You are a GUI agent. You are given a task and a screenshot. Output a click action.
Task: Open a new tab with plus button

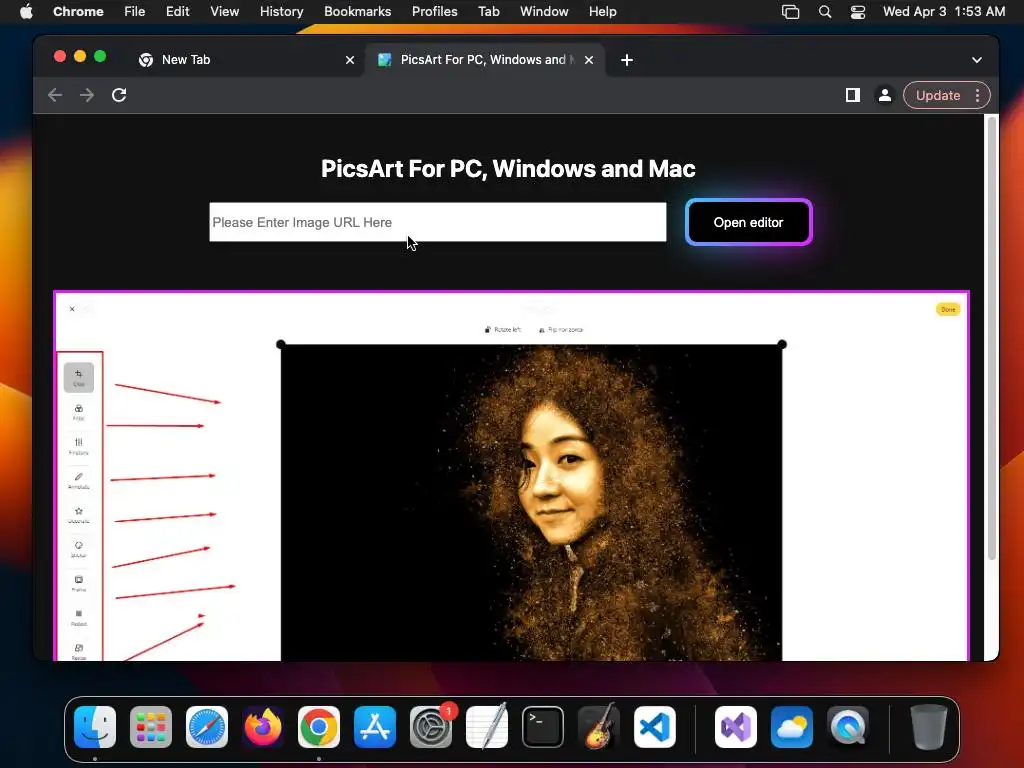tap(627, 60)
